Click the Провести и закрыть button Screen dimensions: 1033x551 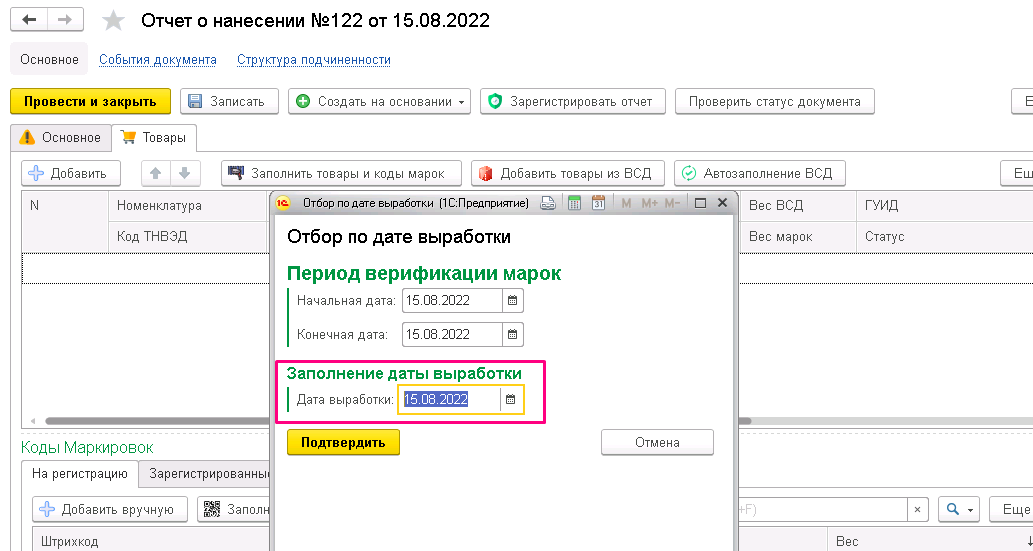(90, 102)
